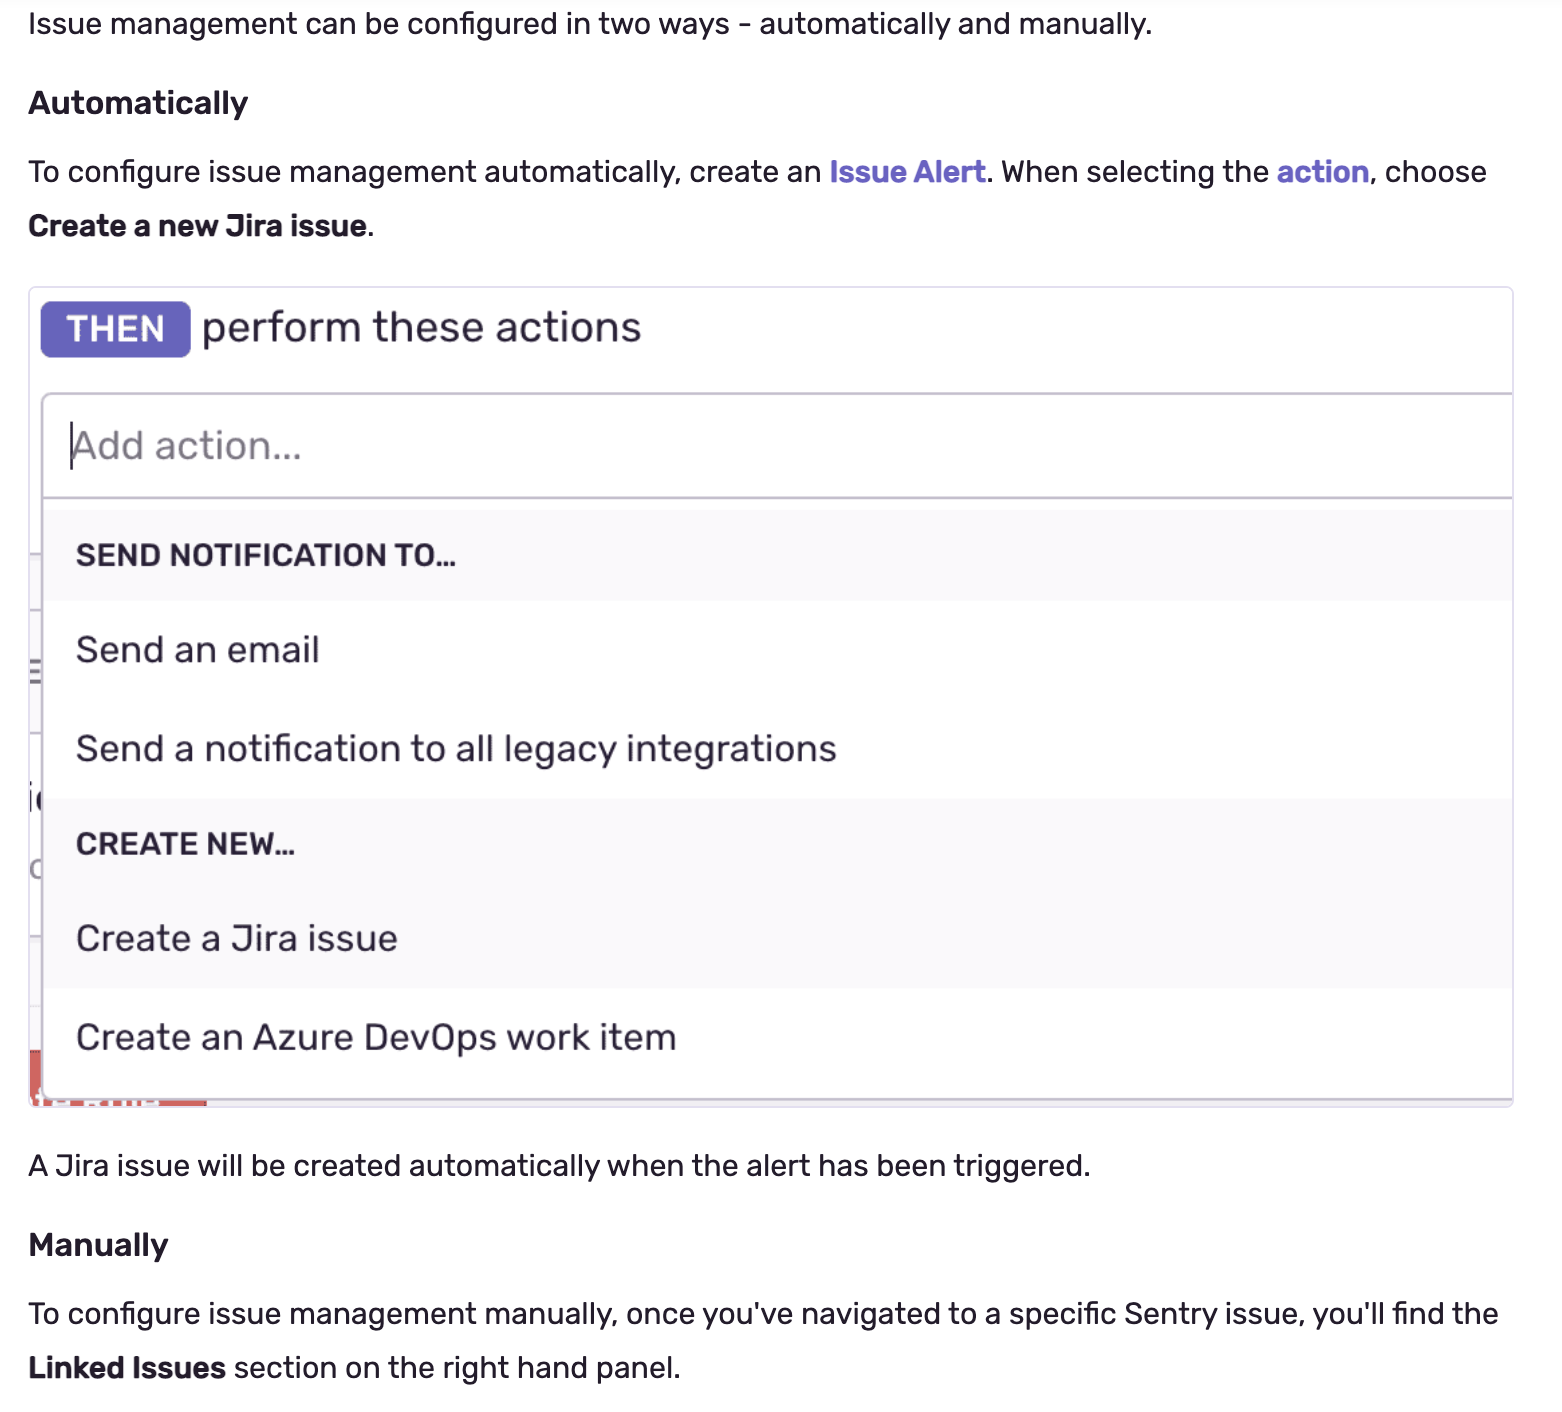Click the bold Linked Issues text
The width and height of the screenshot is (1562, 1412).
click(x=127, y=1368)
